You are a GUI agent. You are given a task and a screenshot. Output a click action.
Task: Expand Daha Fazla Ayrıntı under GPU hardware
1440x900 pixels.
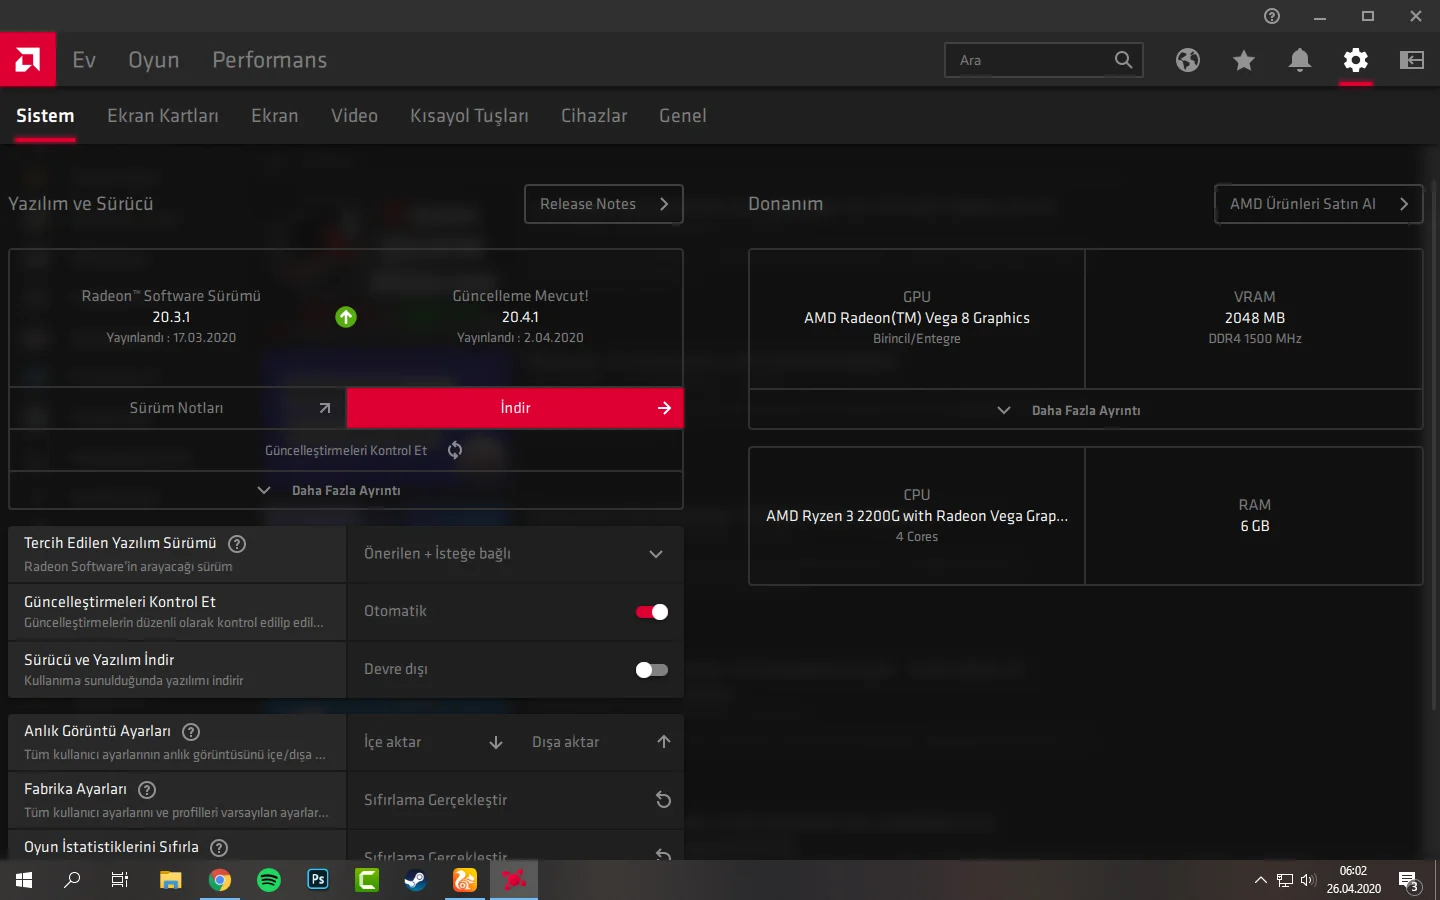tap(1084, 410)
